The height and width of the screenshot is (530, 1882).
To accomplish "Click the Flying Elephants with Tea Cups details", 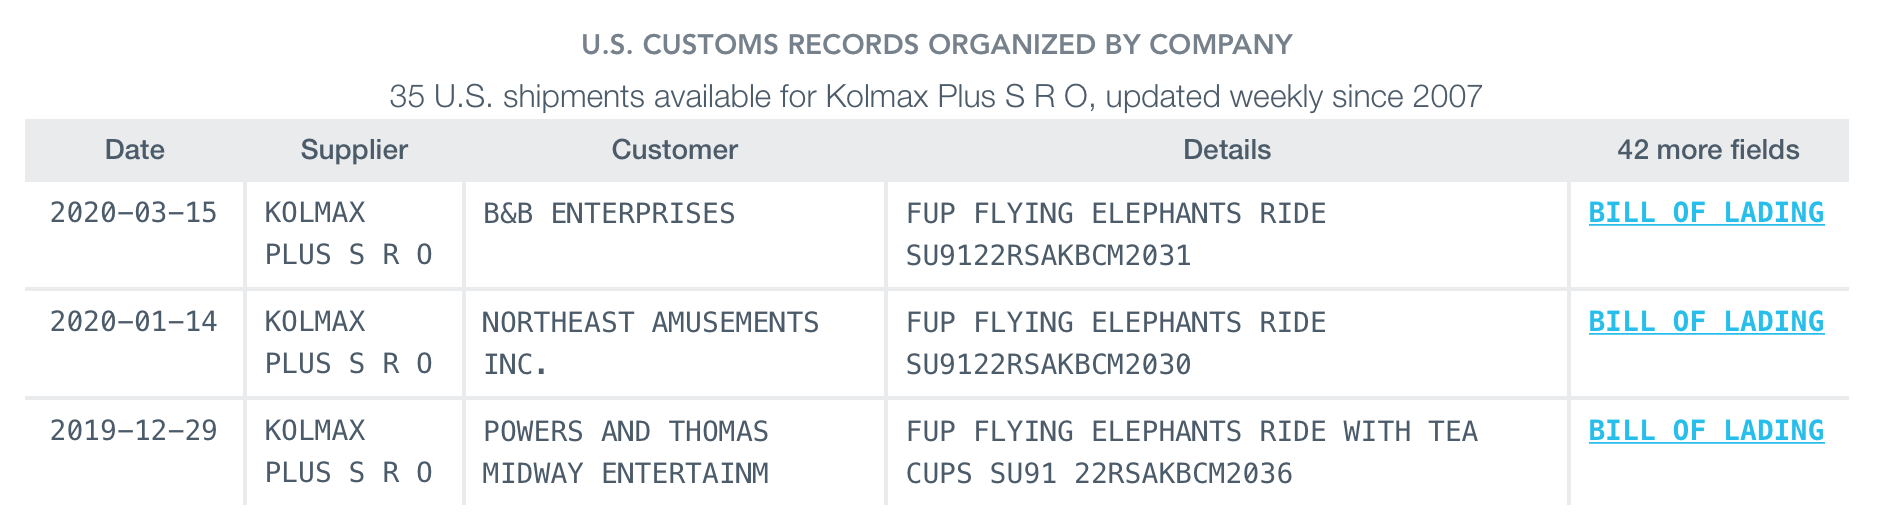I will click(x=1191, y=451).
